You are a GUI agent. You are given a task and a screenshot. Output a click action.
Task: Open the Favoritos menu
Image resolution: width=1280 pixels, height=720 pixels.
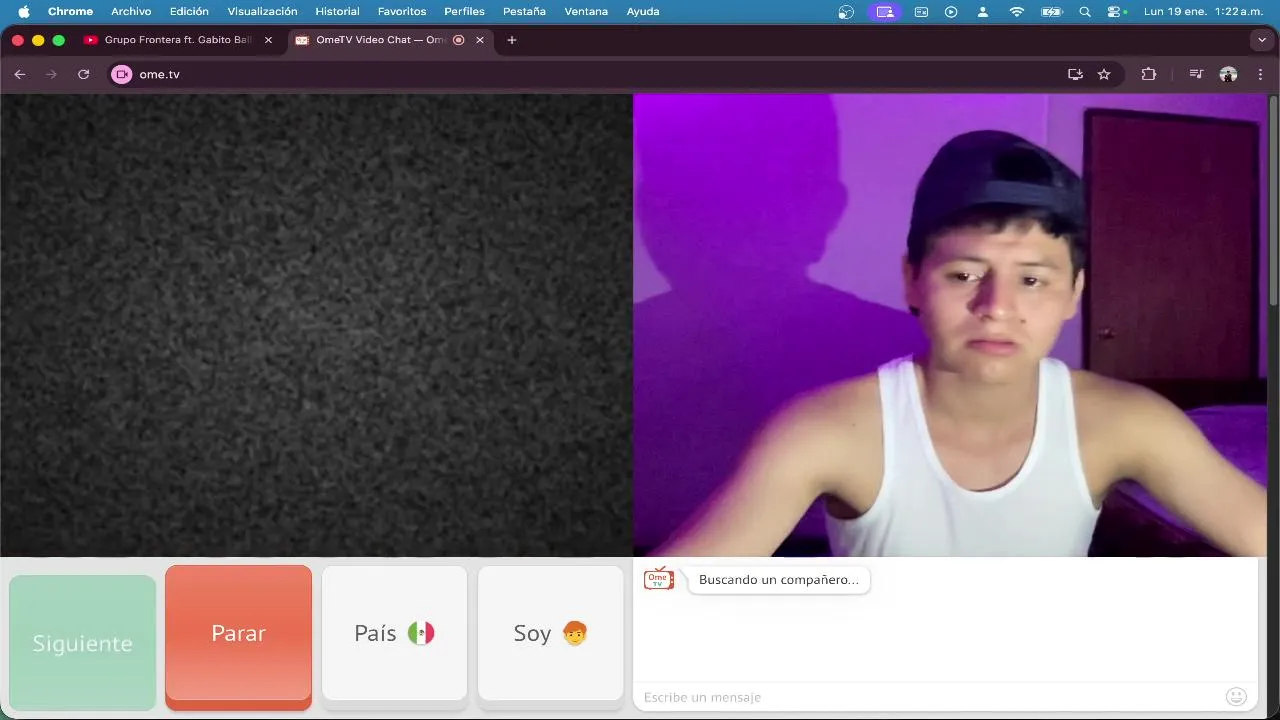click(x=402, y=11)
